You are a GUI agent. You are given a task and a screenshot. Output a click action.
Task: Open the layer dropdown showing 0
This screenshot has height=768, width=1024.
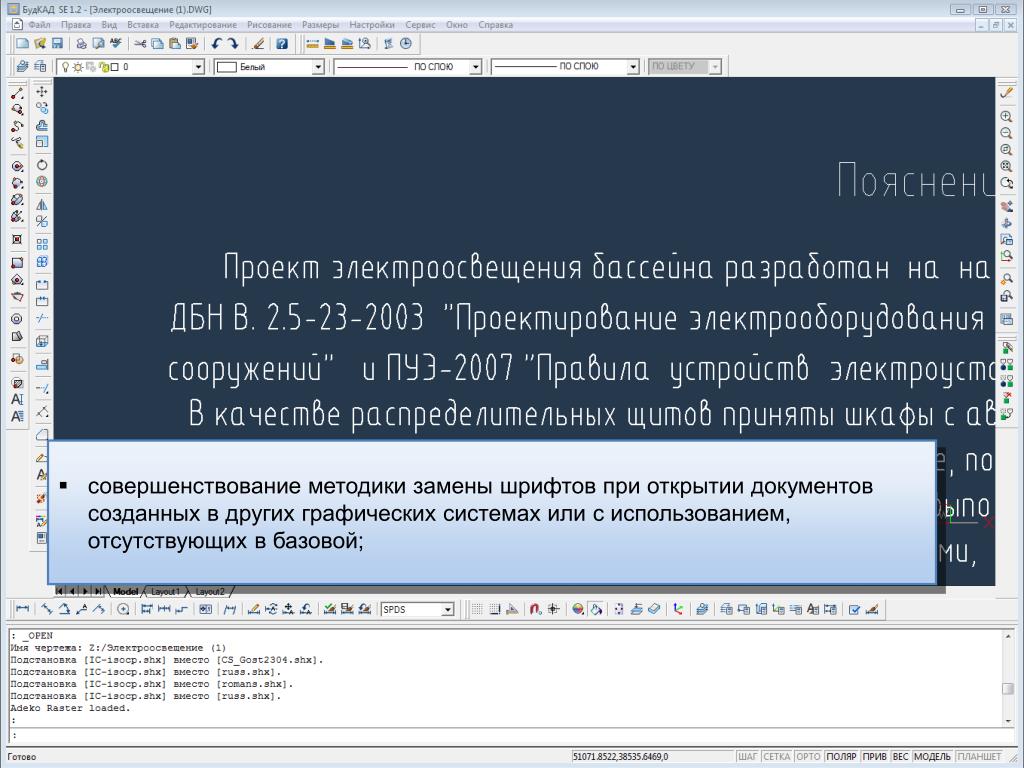pos(199,67)
